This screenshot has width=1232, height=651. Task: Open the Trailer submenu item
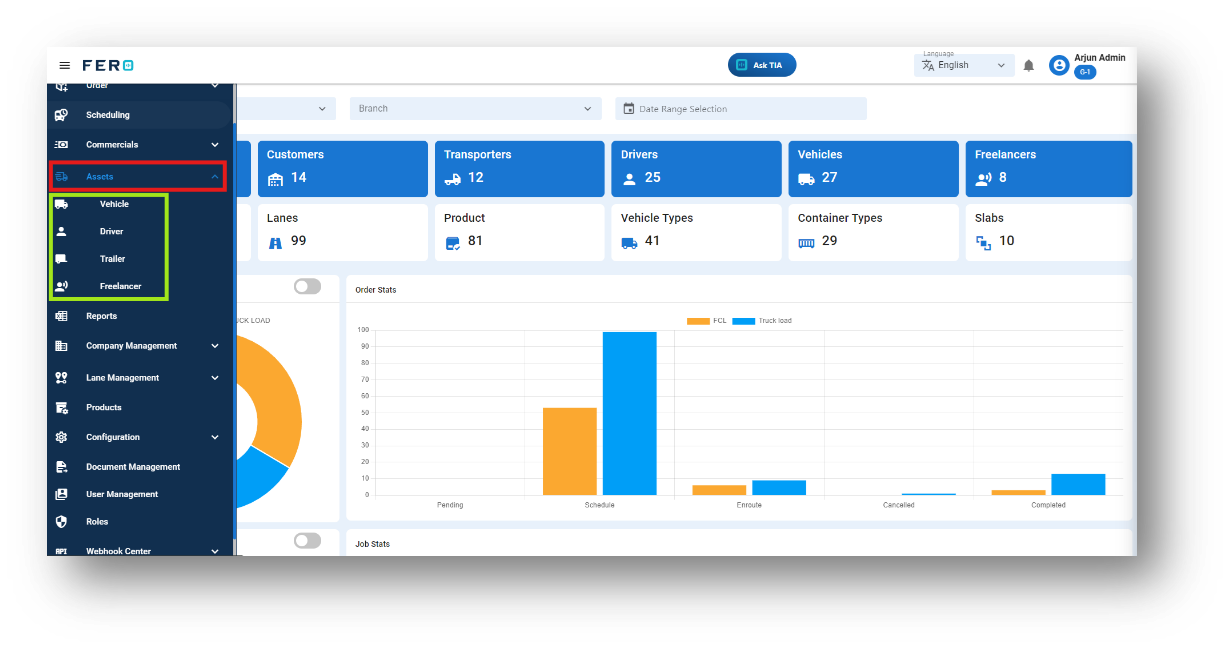pos(113,259)
